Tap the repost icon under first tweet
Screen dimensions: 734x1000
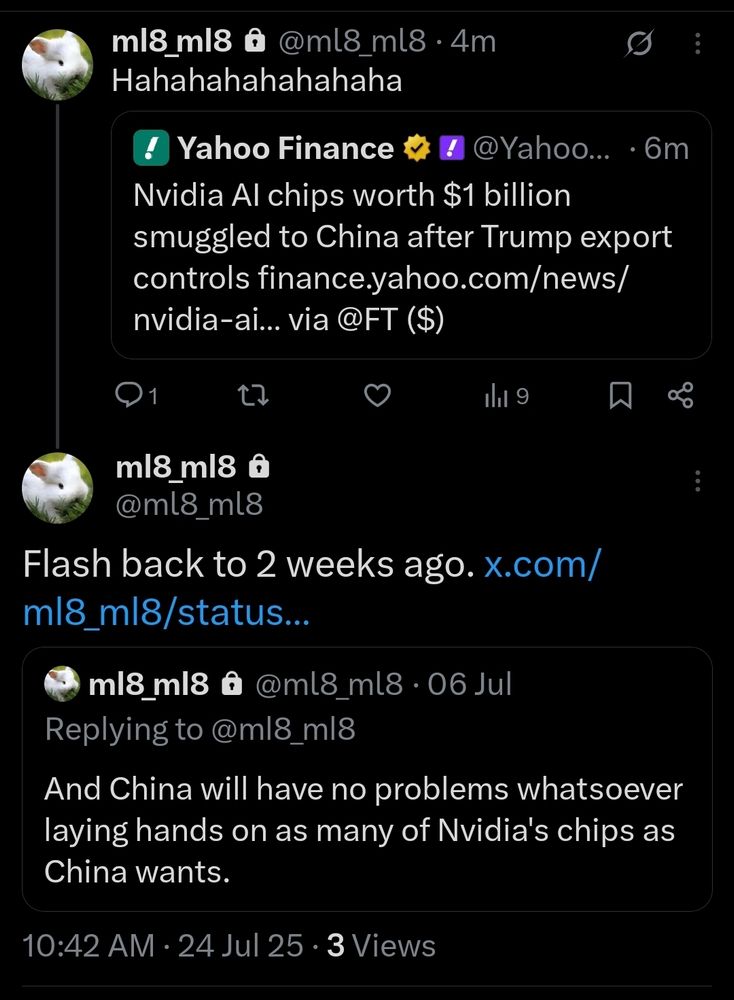pos(253,396)
